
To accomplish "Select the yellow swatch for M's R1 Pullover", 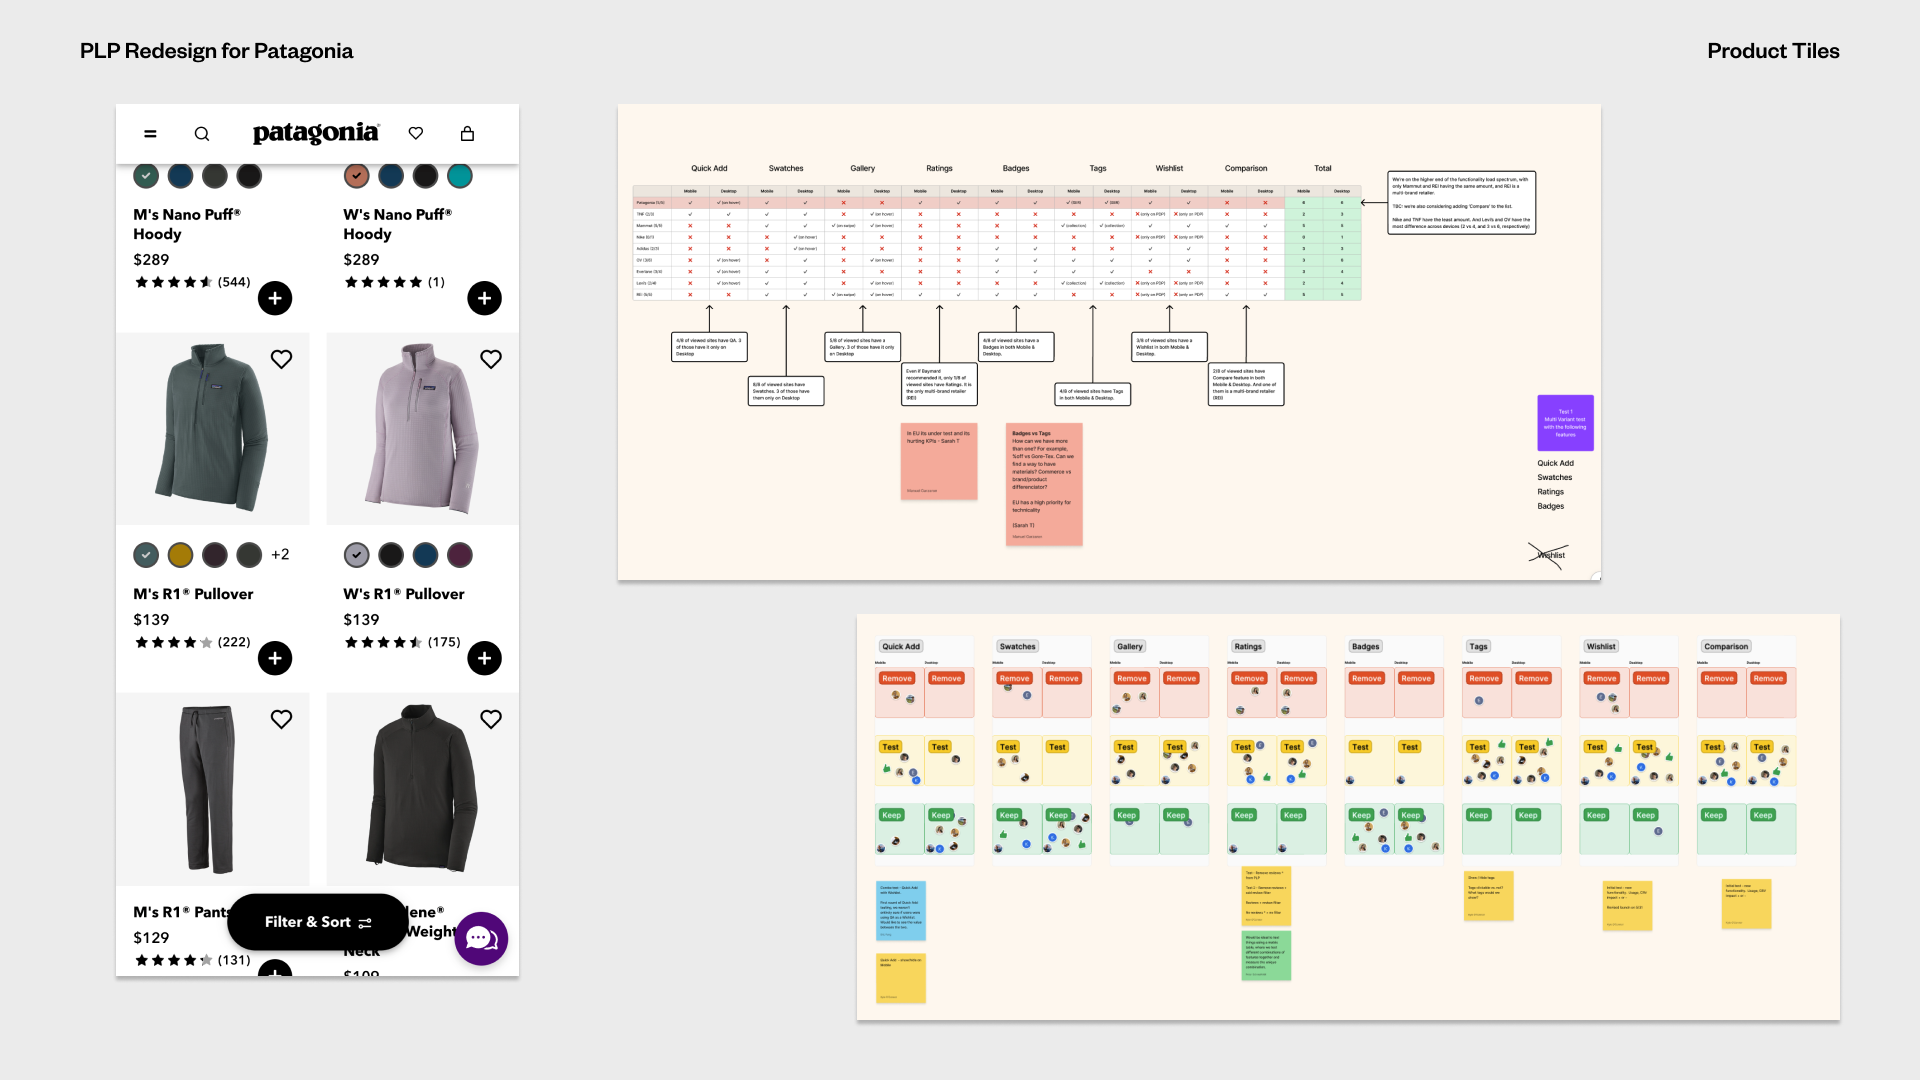I will (180, 555).
